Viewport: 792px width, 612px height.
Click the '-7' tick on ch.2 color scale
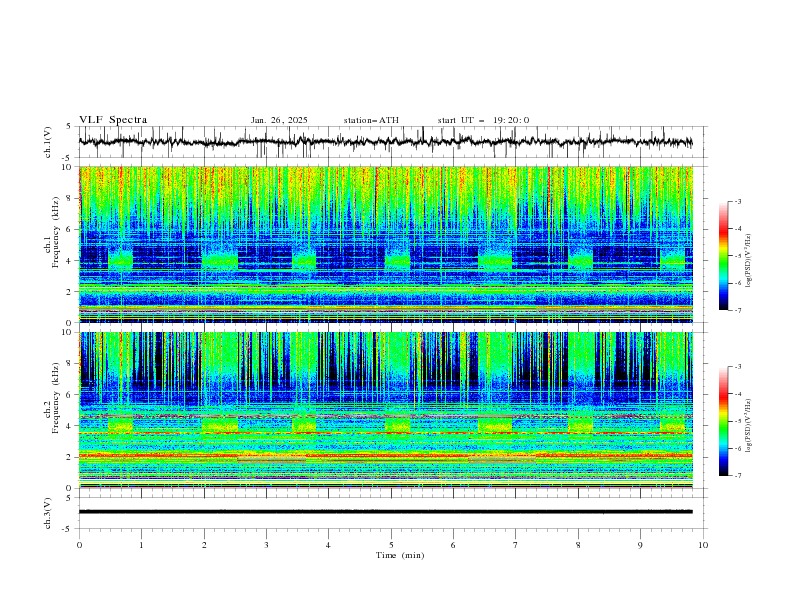pos(738,476)
